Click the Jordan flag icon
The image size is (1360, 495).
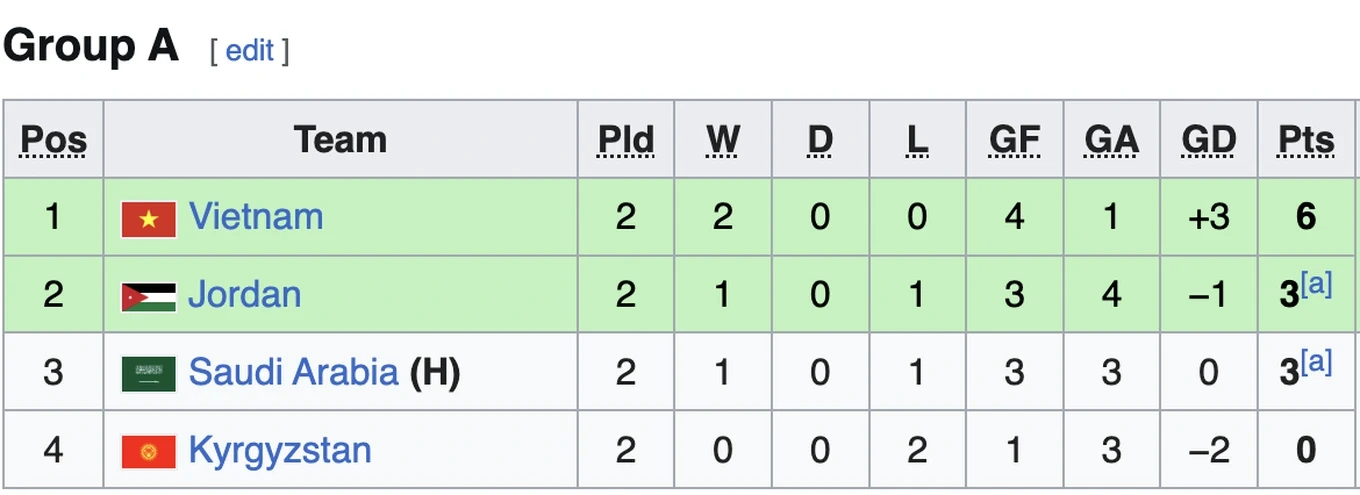tap(148, 296)
